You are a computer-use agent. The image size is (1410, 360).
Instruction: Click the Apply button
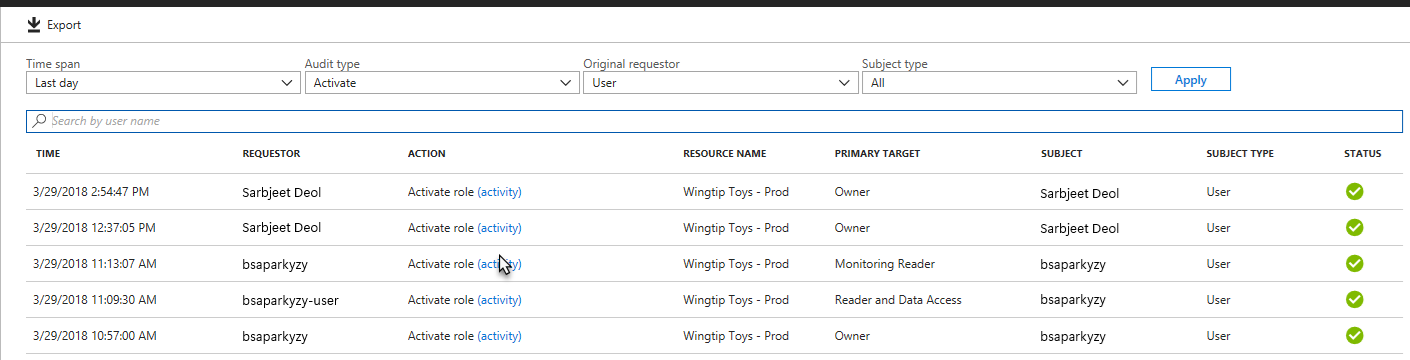tap(1190, 80)
